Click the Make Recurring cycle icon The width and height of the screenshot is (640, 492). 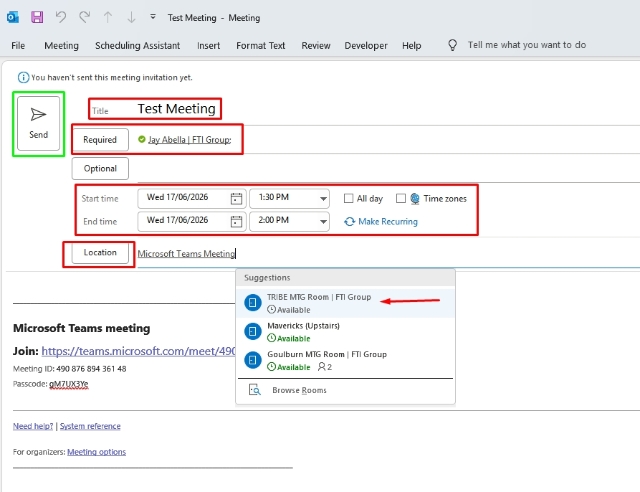pyautogui.click(x=349, y=221)
